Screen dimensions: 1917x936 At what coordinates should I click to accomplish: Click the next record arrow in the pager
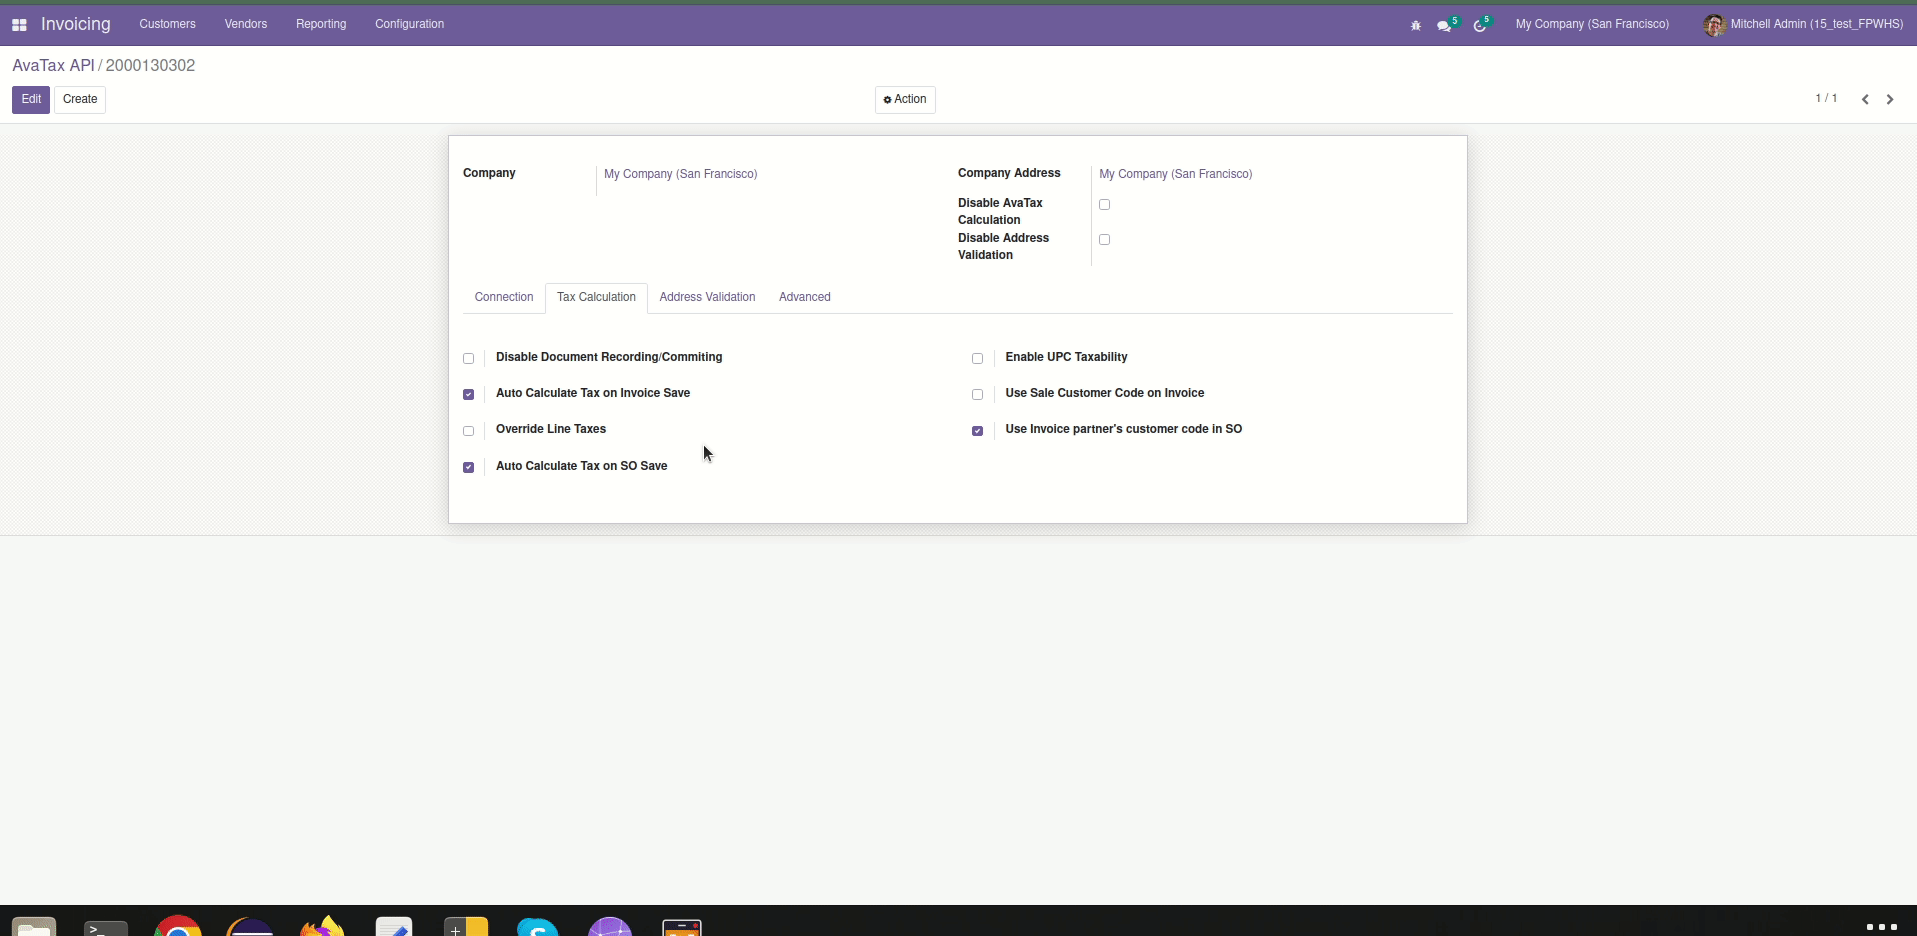click(x=1889, y=99)
